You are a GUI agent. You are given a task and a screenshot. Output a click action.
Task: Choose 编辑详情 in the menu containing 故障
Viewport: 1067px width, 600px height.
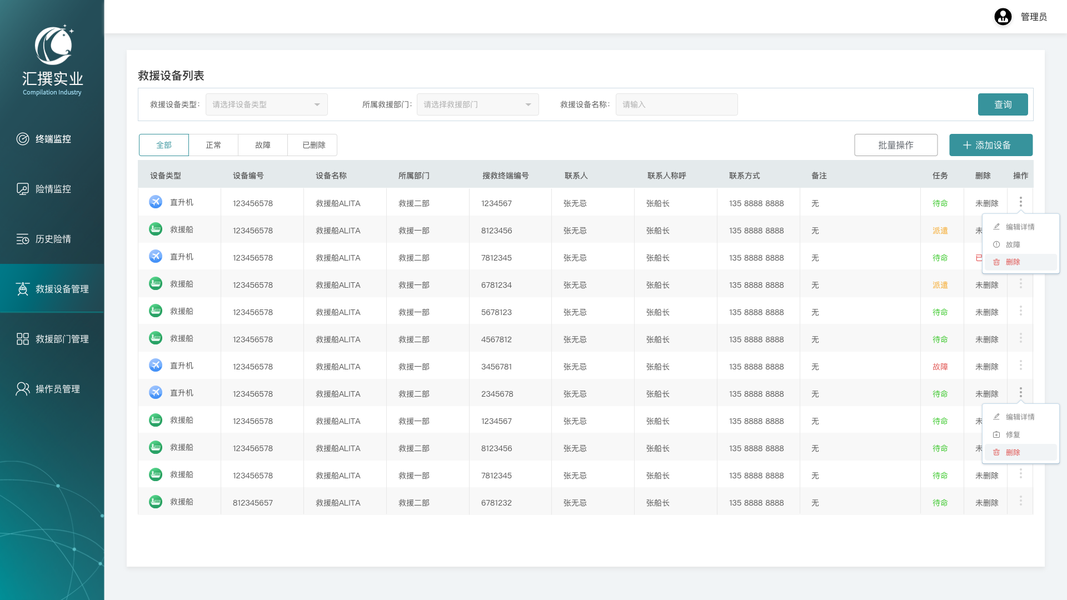pos(1020,227)
